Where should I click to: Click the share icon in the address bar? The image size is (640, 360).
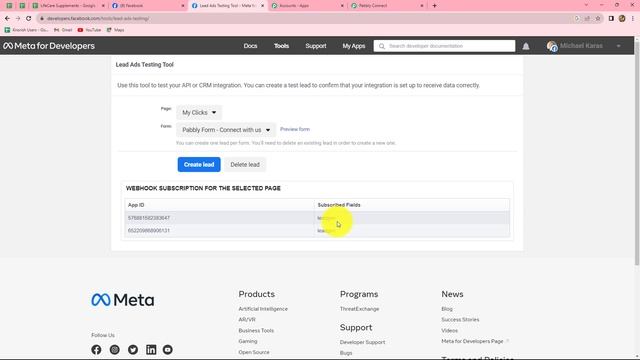[587, 18]
